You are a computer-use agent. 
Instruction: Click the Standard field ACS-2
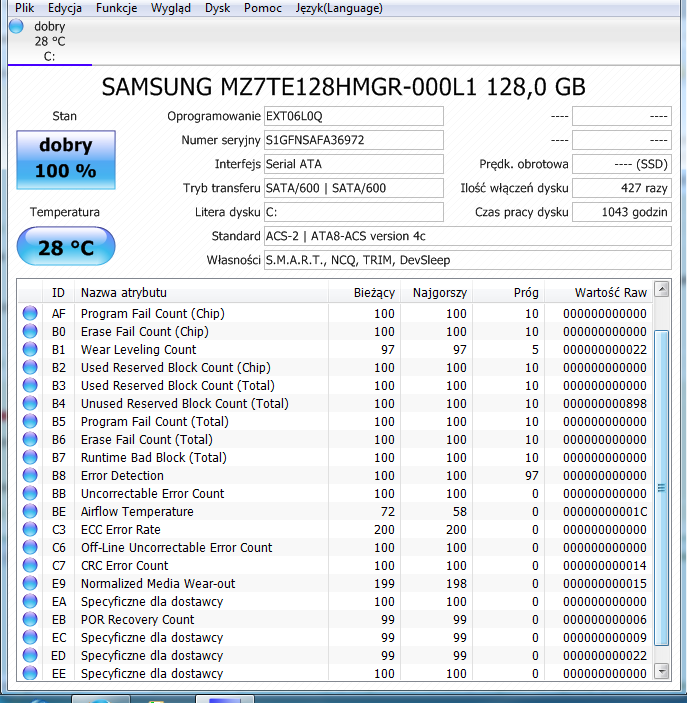pos(468,236)
